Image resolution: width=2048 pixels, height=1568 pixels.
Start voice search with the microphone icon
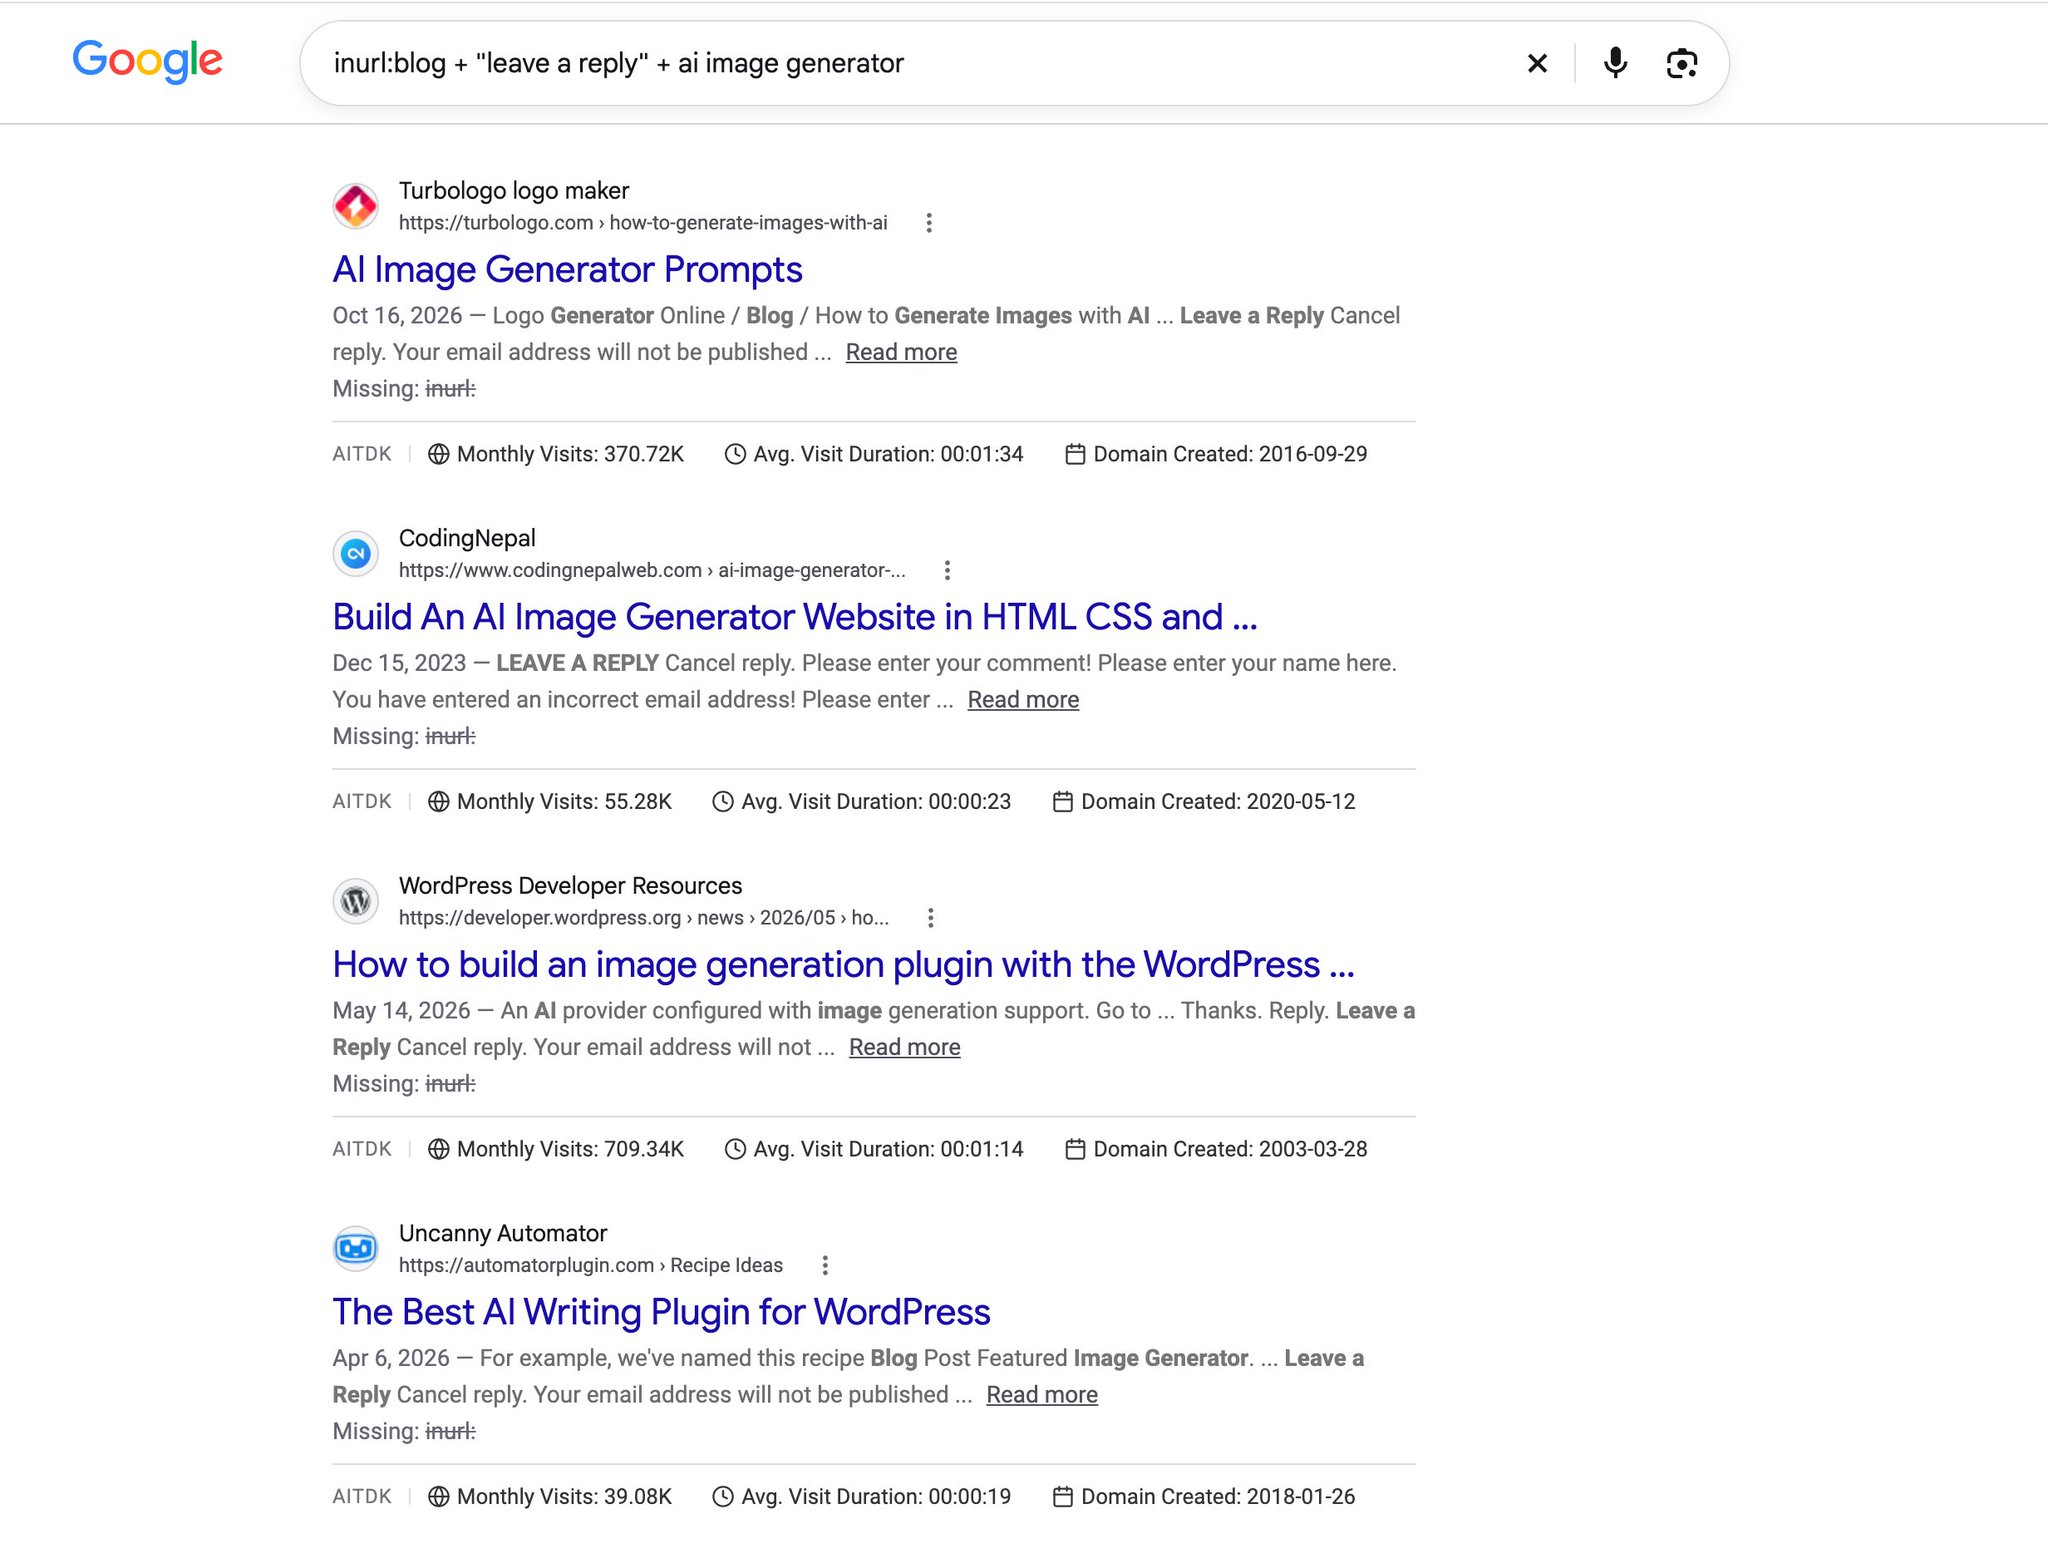point(1615,63)
